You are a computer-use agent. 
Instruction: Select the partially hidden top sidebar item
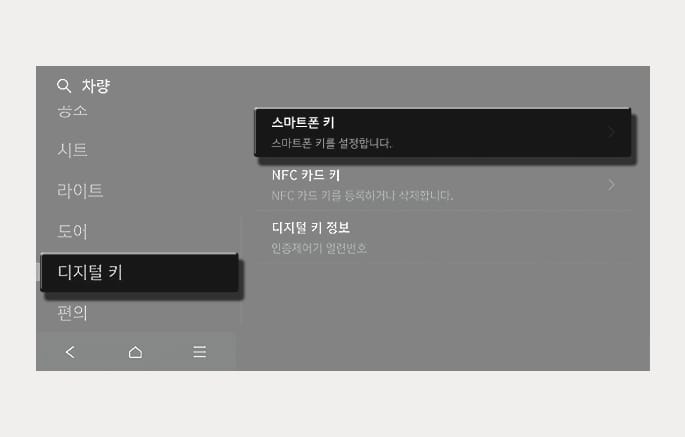click(x=73, y=111)
